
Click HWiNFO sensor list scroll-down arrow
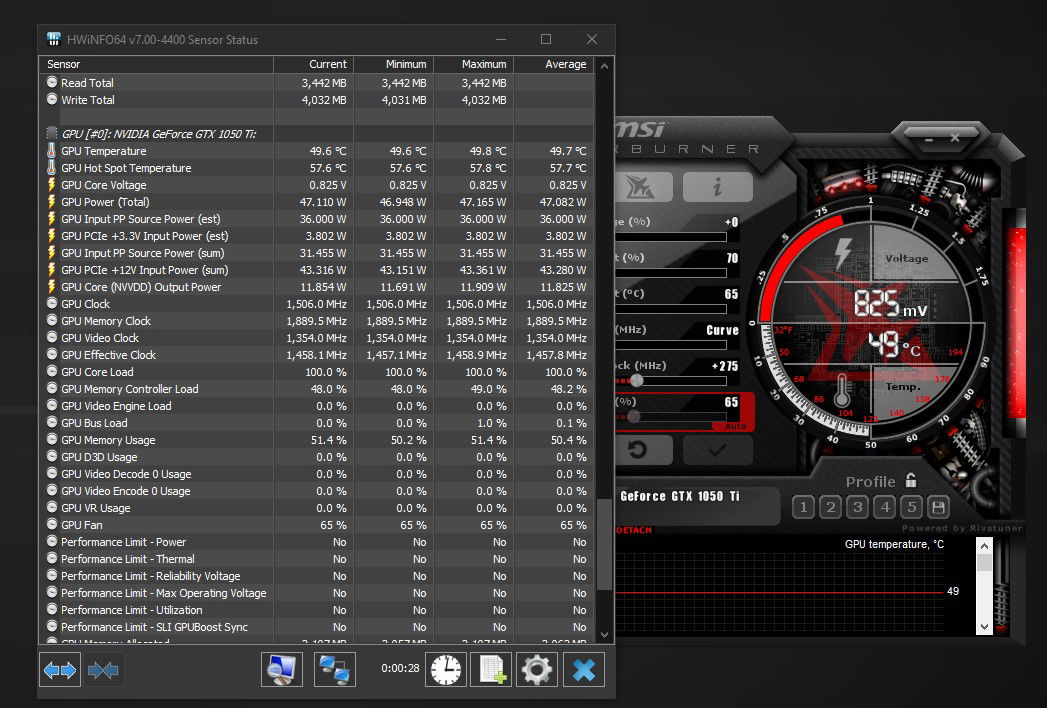pos(604,635)
